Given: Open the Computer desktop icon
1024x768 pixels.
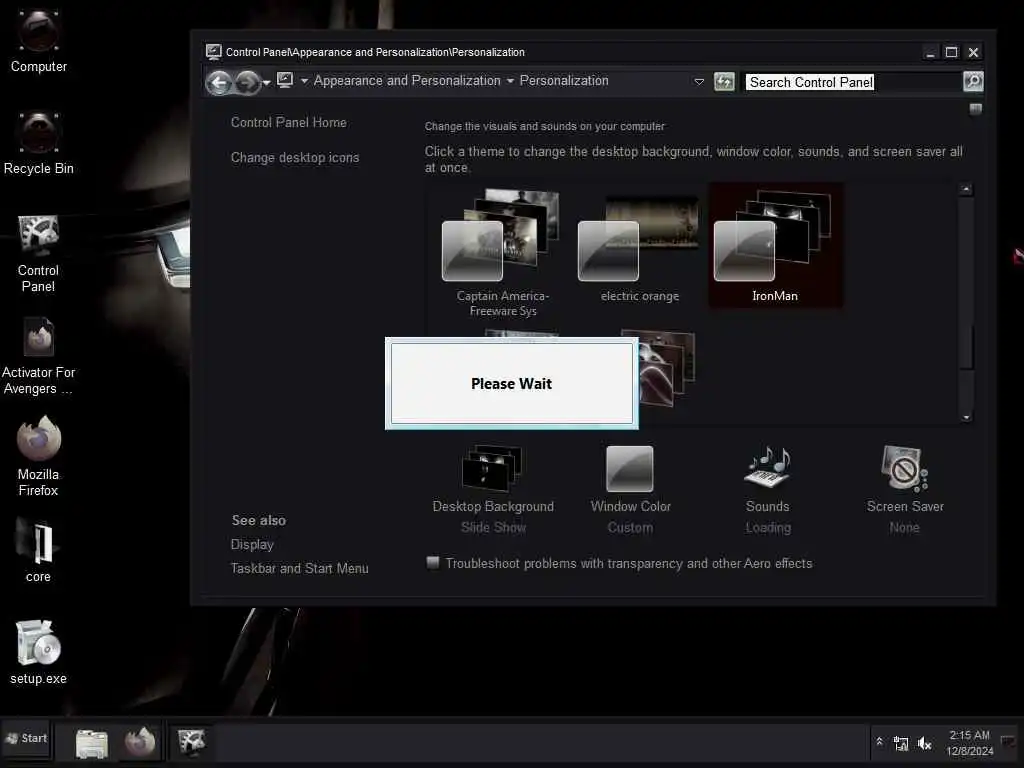Looking at the screenshot, I should point(39,42).
